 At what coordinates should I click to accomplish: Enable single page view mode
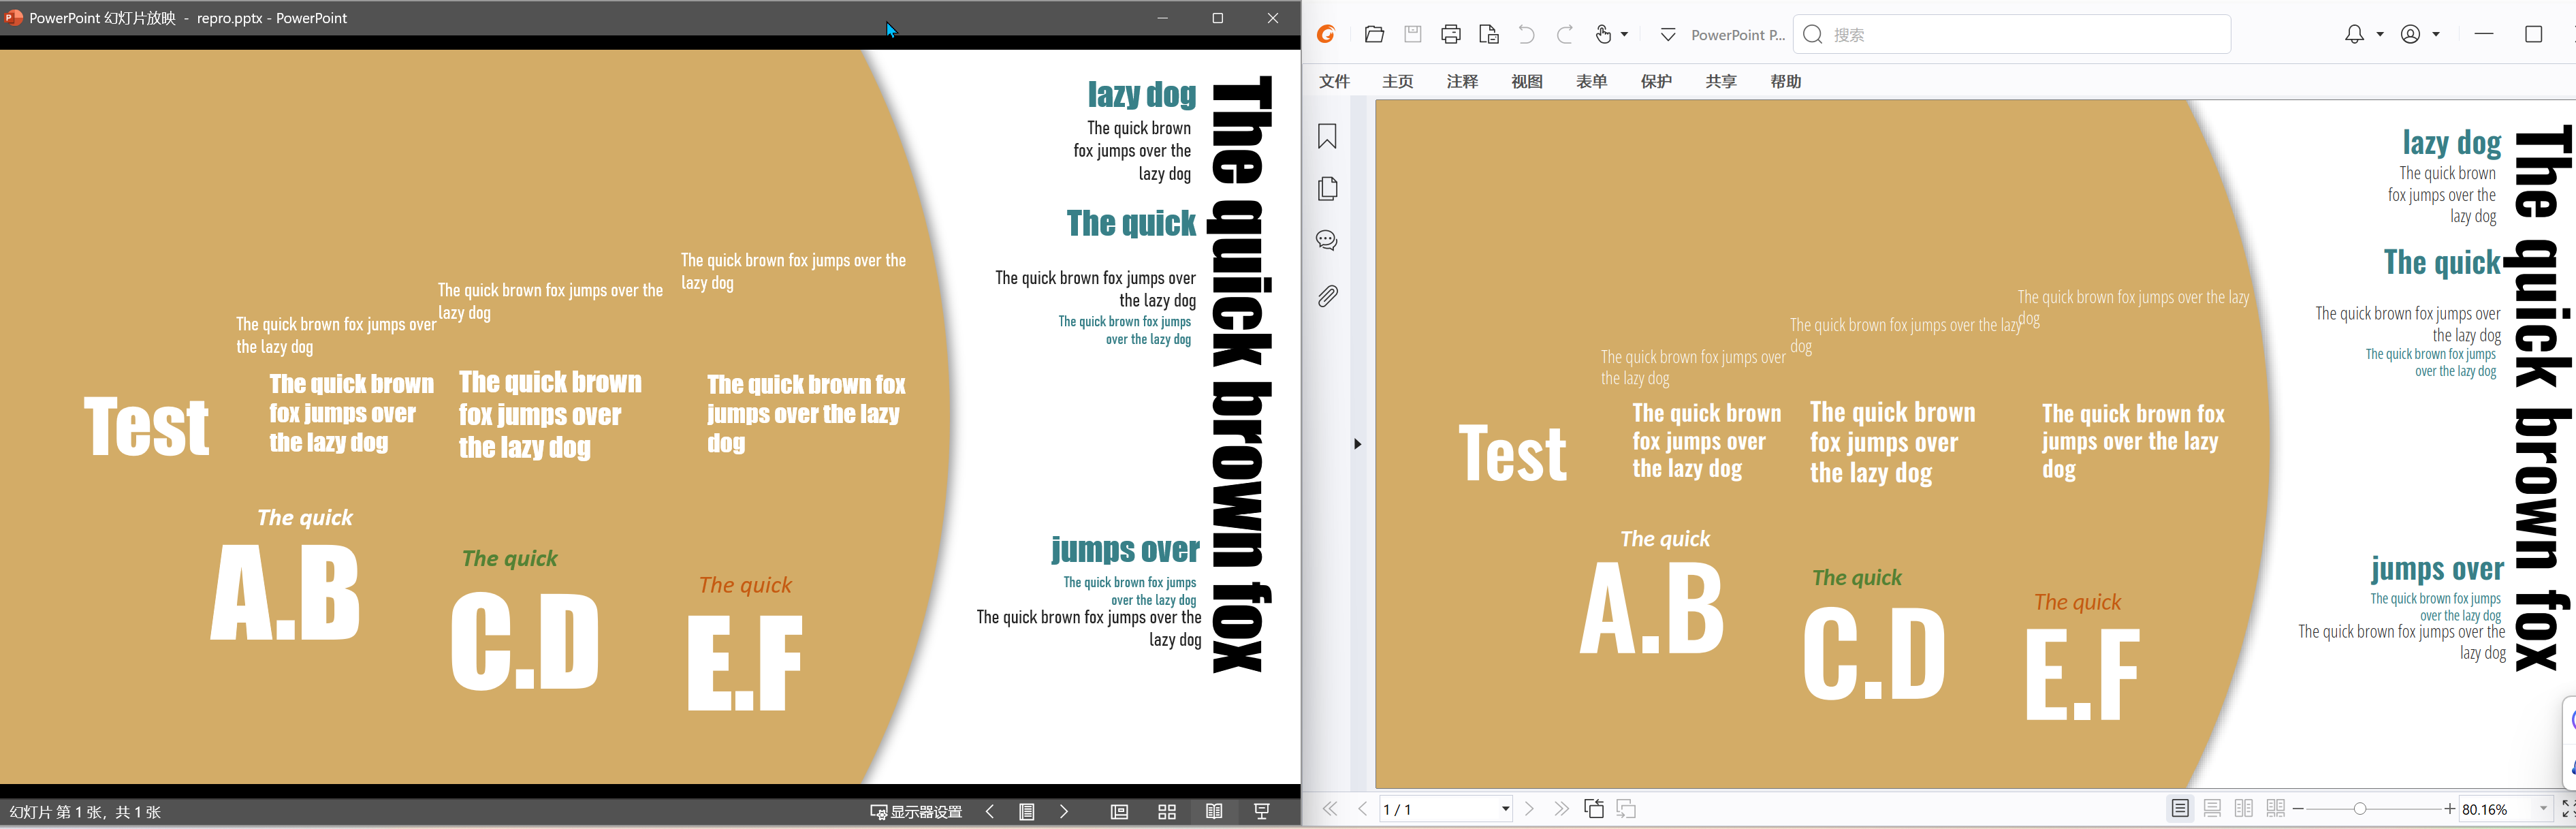[x=2181, y=809]
